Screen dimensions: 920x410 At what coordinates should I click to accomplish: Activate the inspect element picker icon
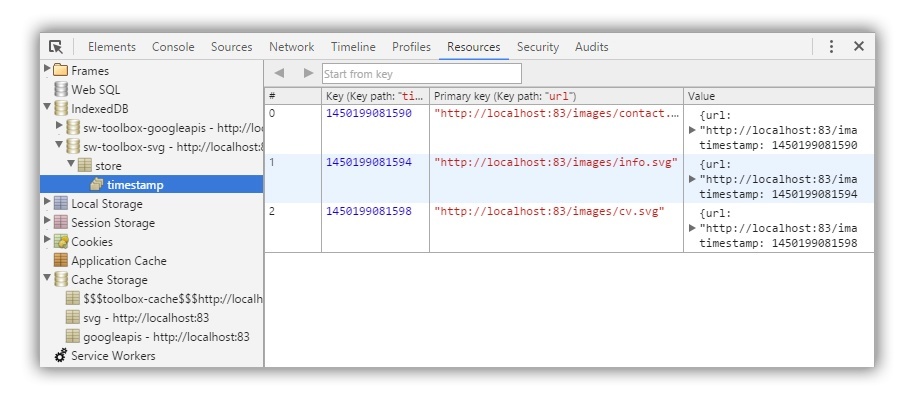[x=56, y=46]
